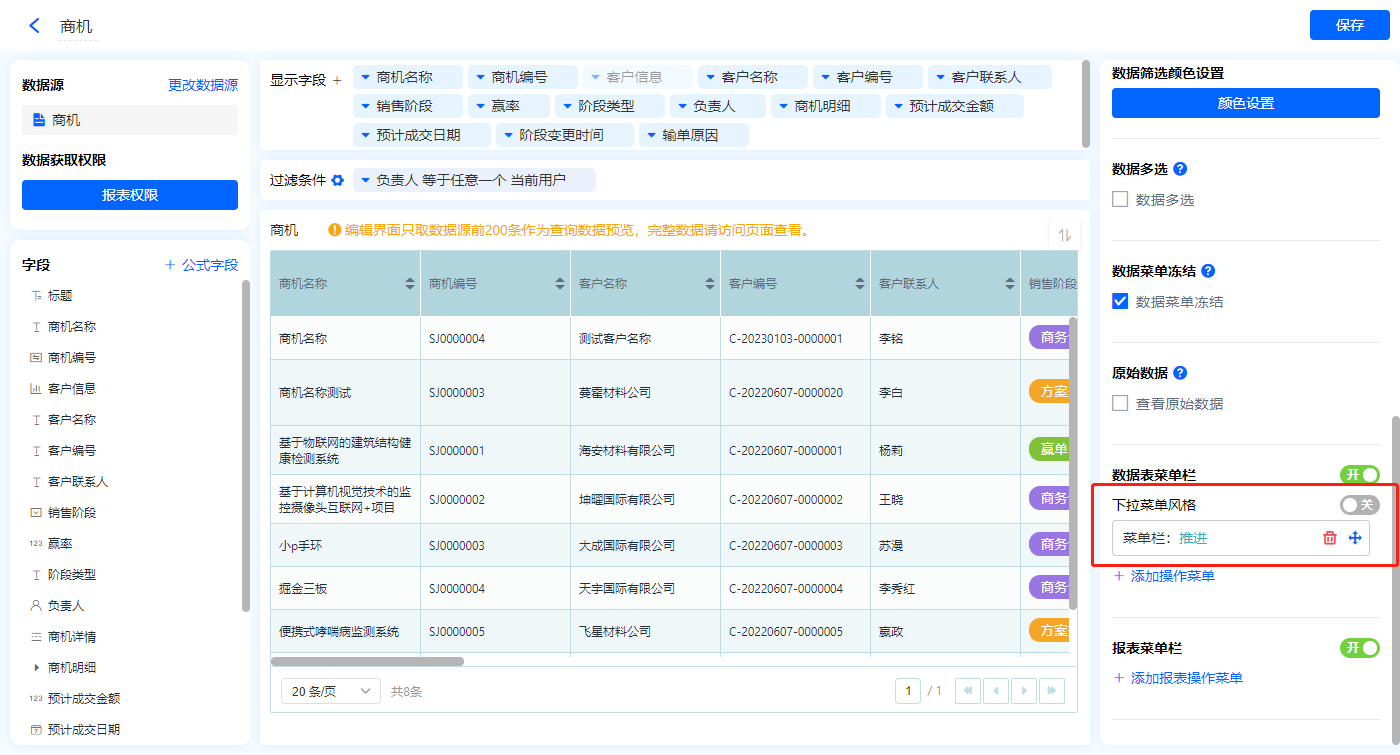Turn off the 数据表菜单栏 switch

pos(1359,475)
